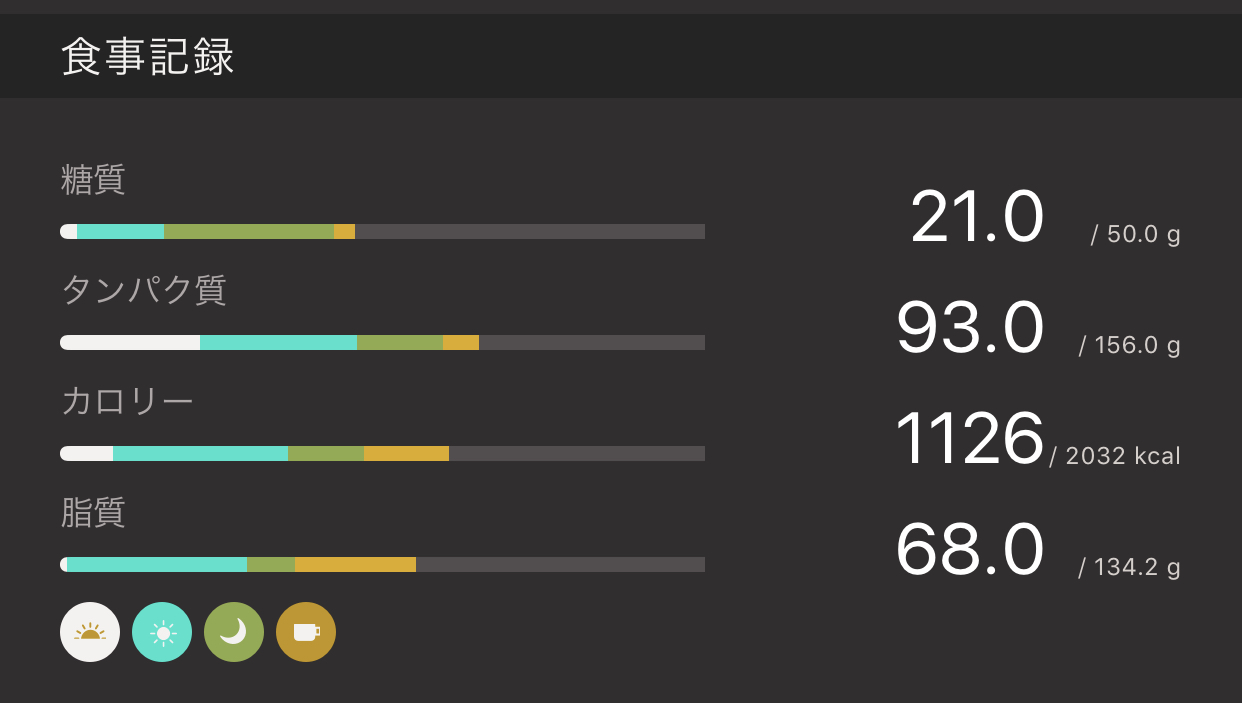Select the lunch sun icon
Viewport: 1242px width, 703px height.
click(x=162, y=632)
